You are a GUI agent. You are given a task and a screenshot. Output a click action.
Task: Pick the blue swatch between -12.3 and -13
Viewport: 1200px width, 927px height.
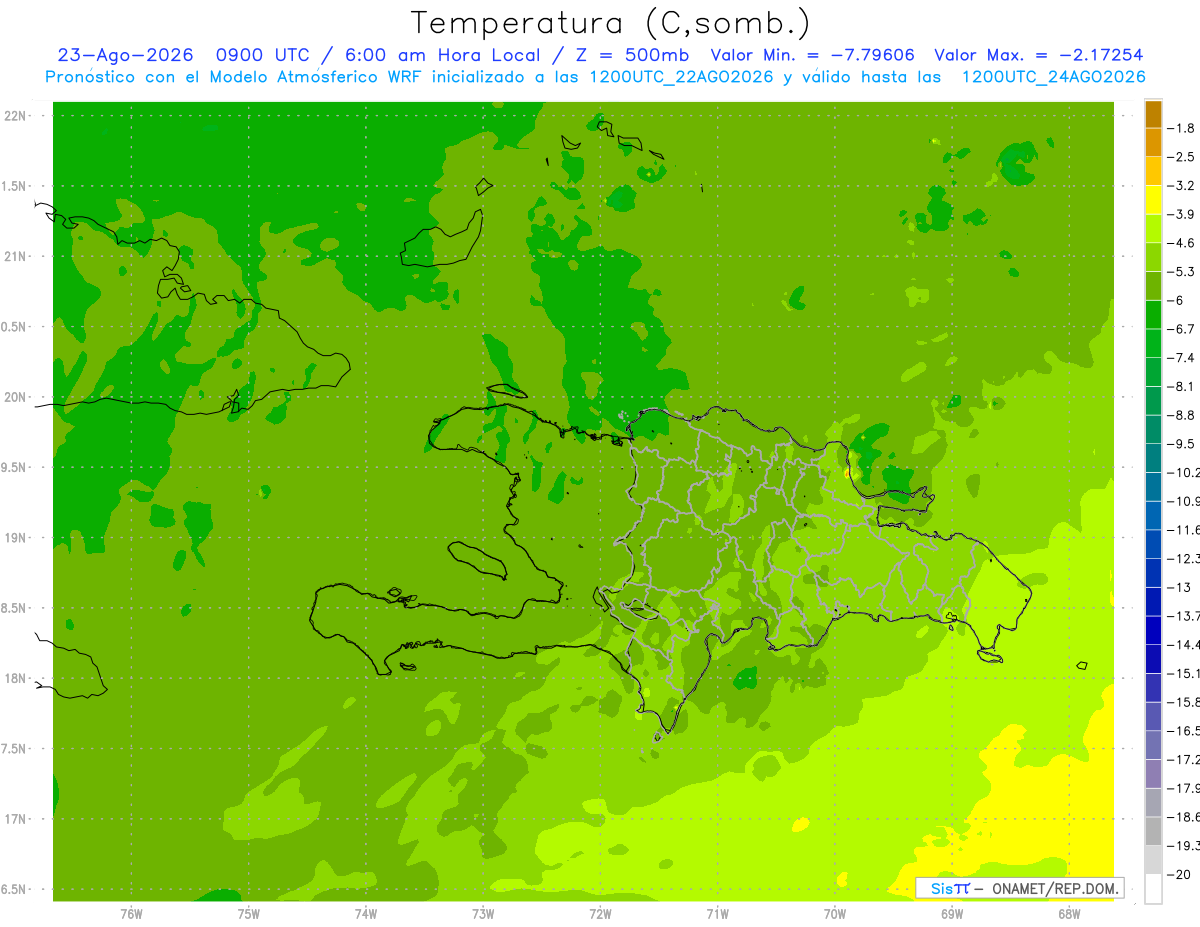1153,573
